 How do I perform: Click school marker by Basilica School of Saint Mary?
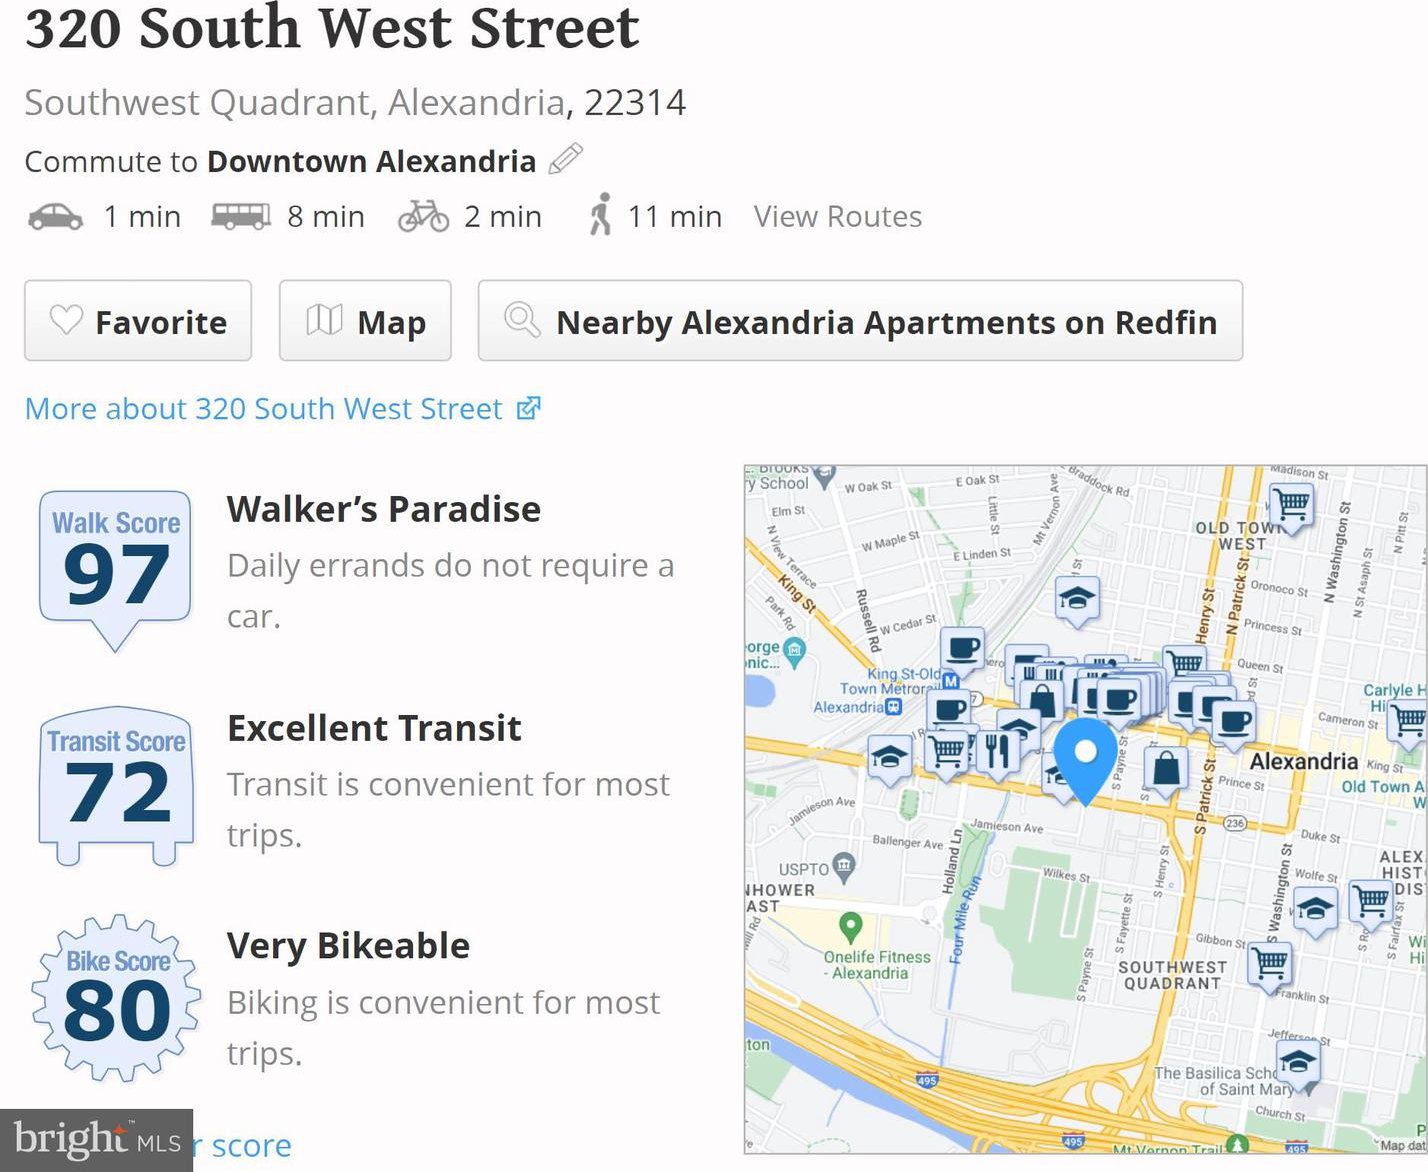tap(1298, 1061)
